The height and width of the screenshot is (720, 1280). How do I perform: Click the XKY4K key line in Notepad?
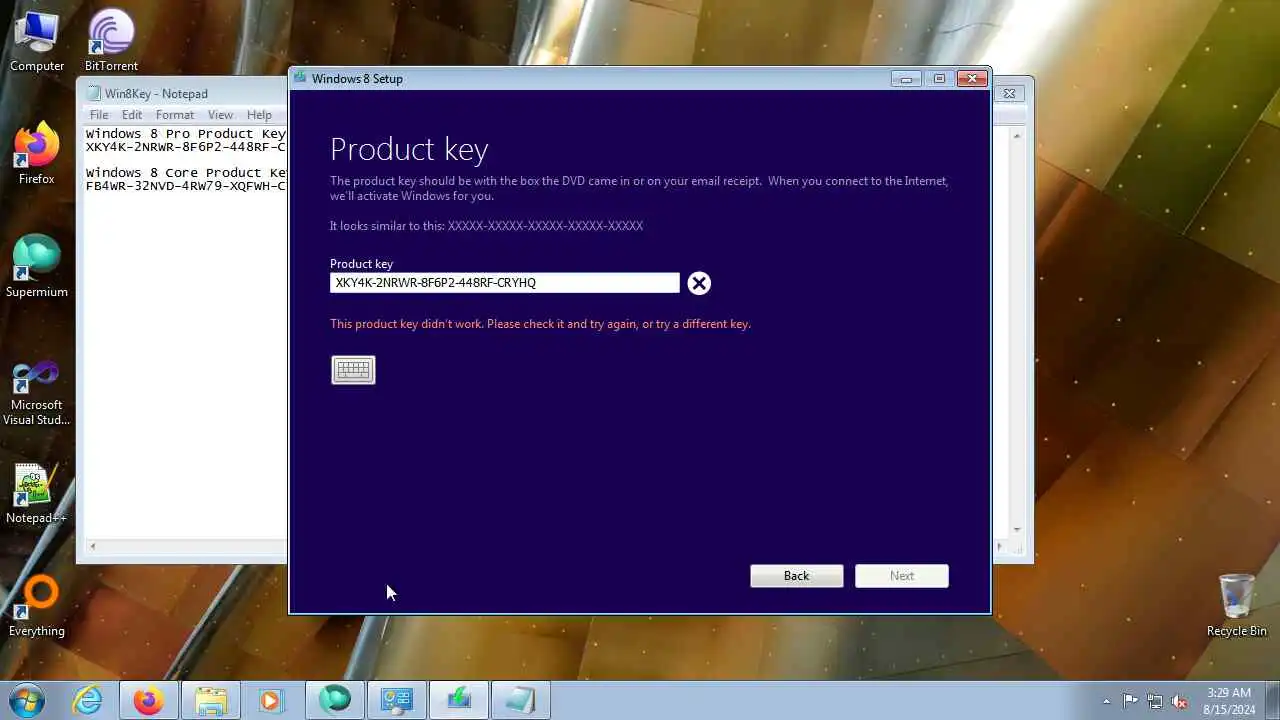coord(186,147)
